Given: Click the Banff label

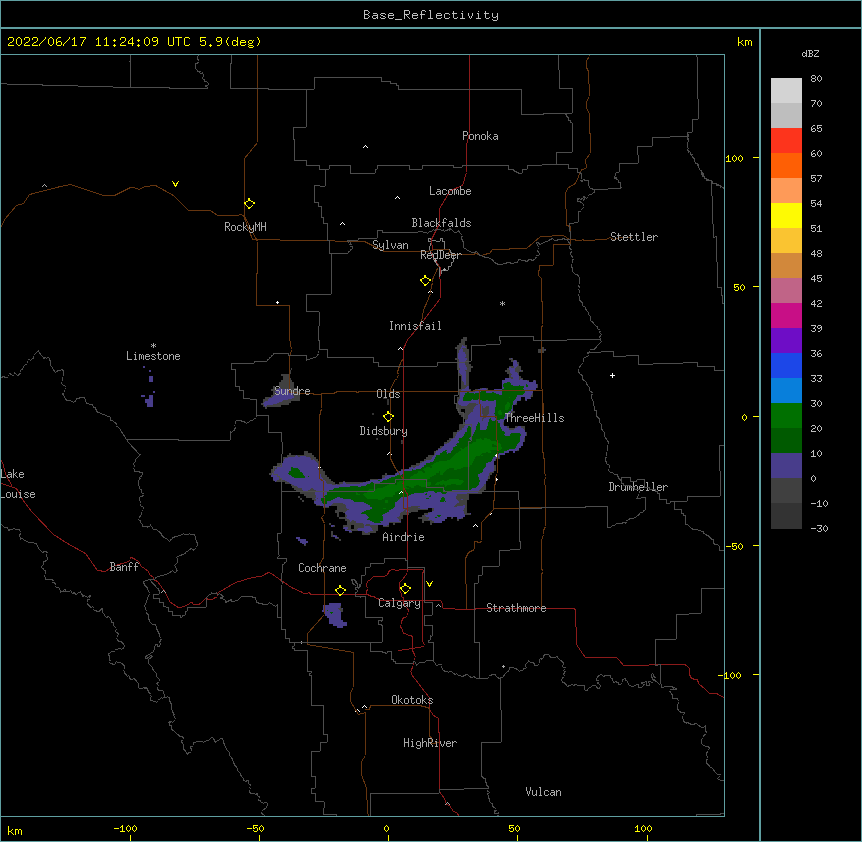Looking at the screenshot, I should click(x=124, y=567).
